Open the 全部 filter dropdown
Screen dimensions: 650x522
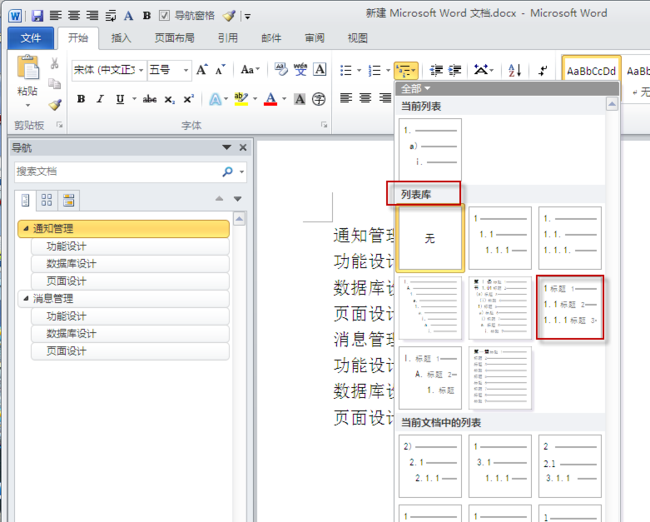(x=415, y=89)
